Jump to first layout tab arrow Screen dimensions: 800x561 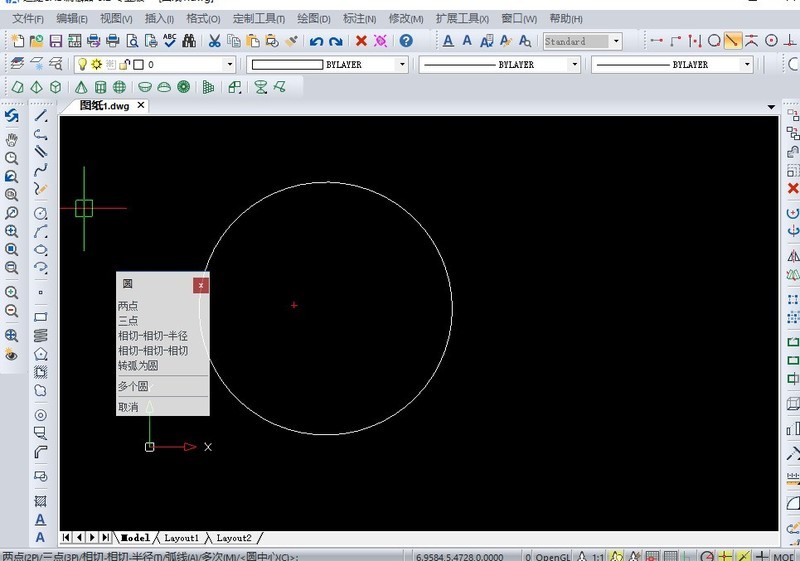66,538
